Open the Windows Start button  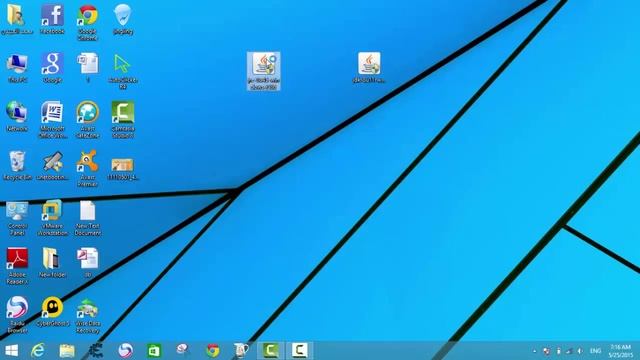(x=11, y=350)
